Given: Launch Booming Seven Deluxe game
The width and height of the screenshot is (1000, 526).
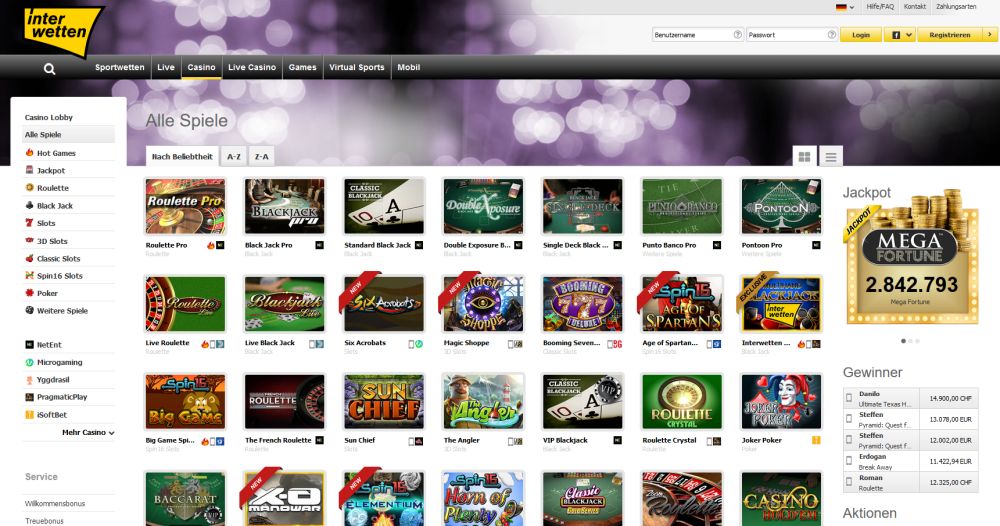Looking at the screenshot, I should (582, 304).
